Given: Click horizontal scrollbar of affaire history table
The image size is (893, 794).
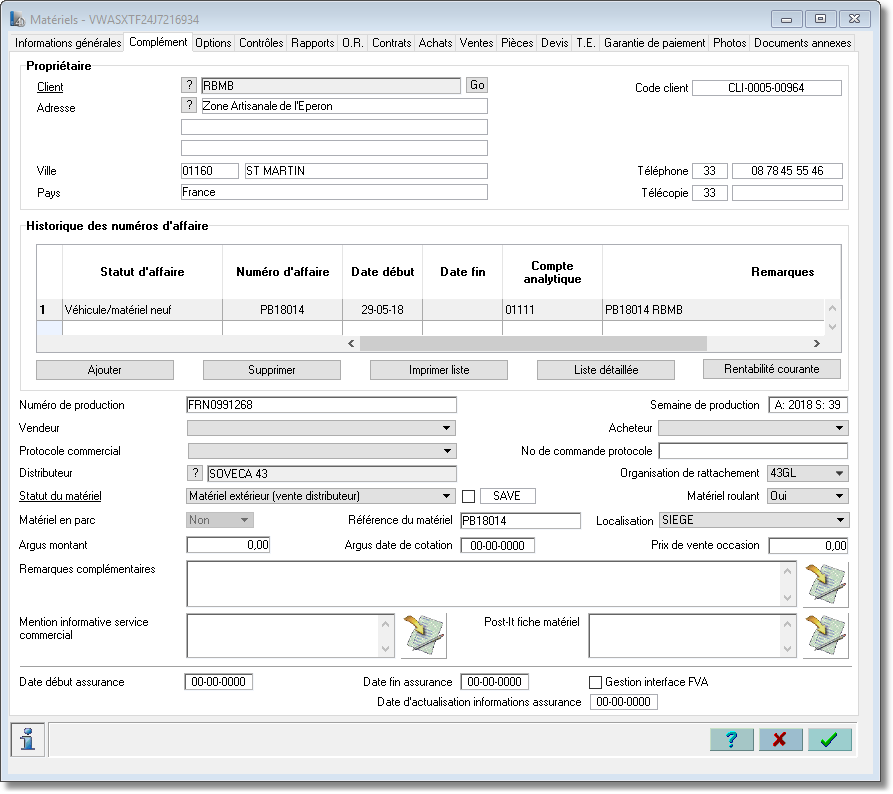Looking at the screenshot, I should (533, 343).
